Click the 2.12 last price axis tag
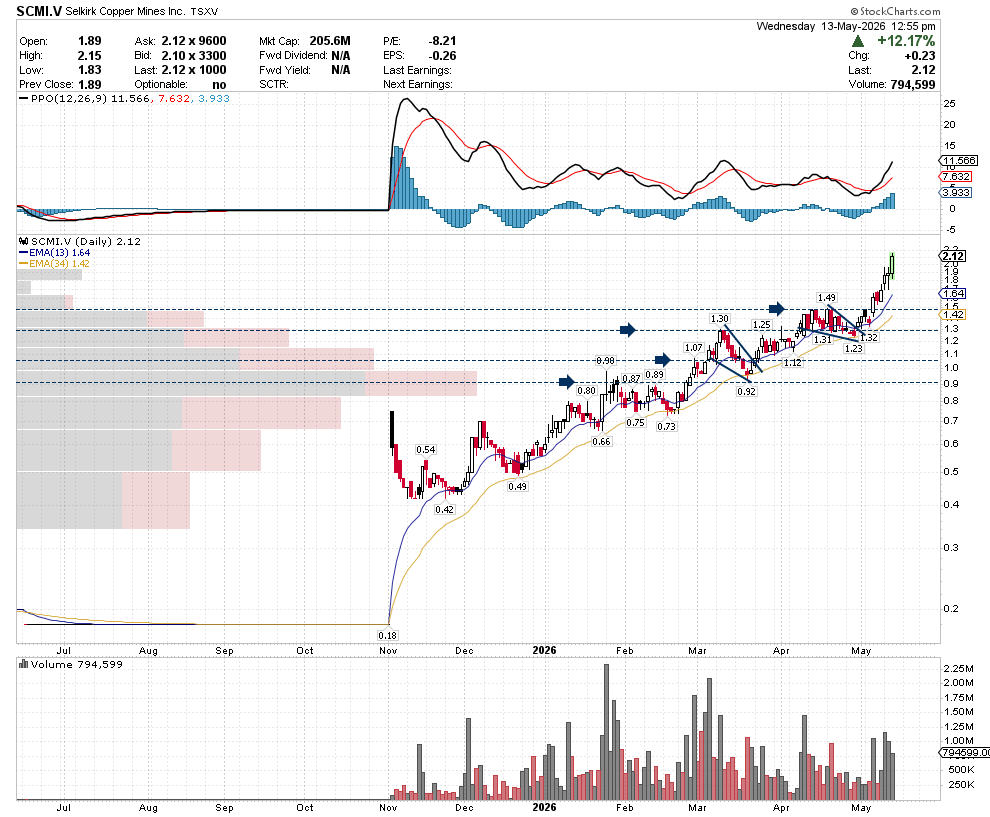This screenshot has height=817, width=990. (x=953, y=256)
